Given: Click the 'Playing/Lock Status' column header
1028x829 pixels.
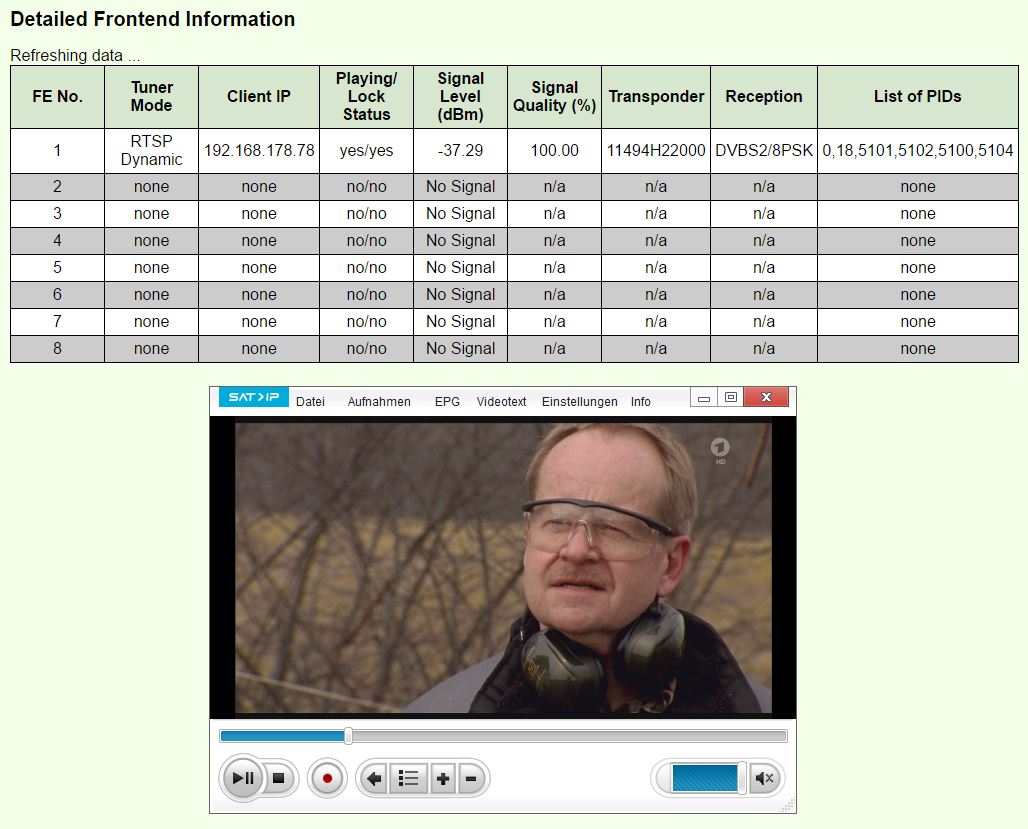Looking at the screenshot, I should 366,96.
